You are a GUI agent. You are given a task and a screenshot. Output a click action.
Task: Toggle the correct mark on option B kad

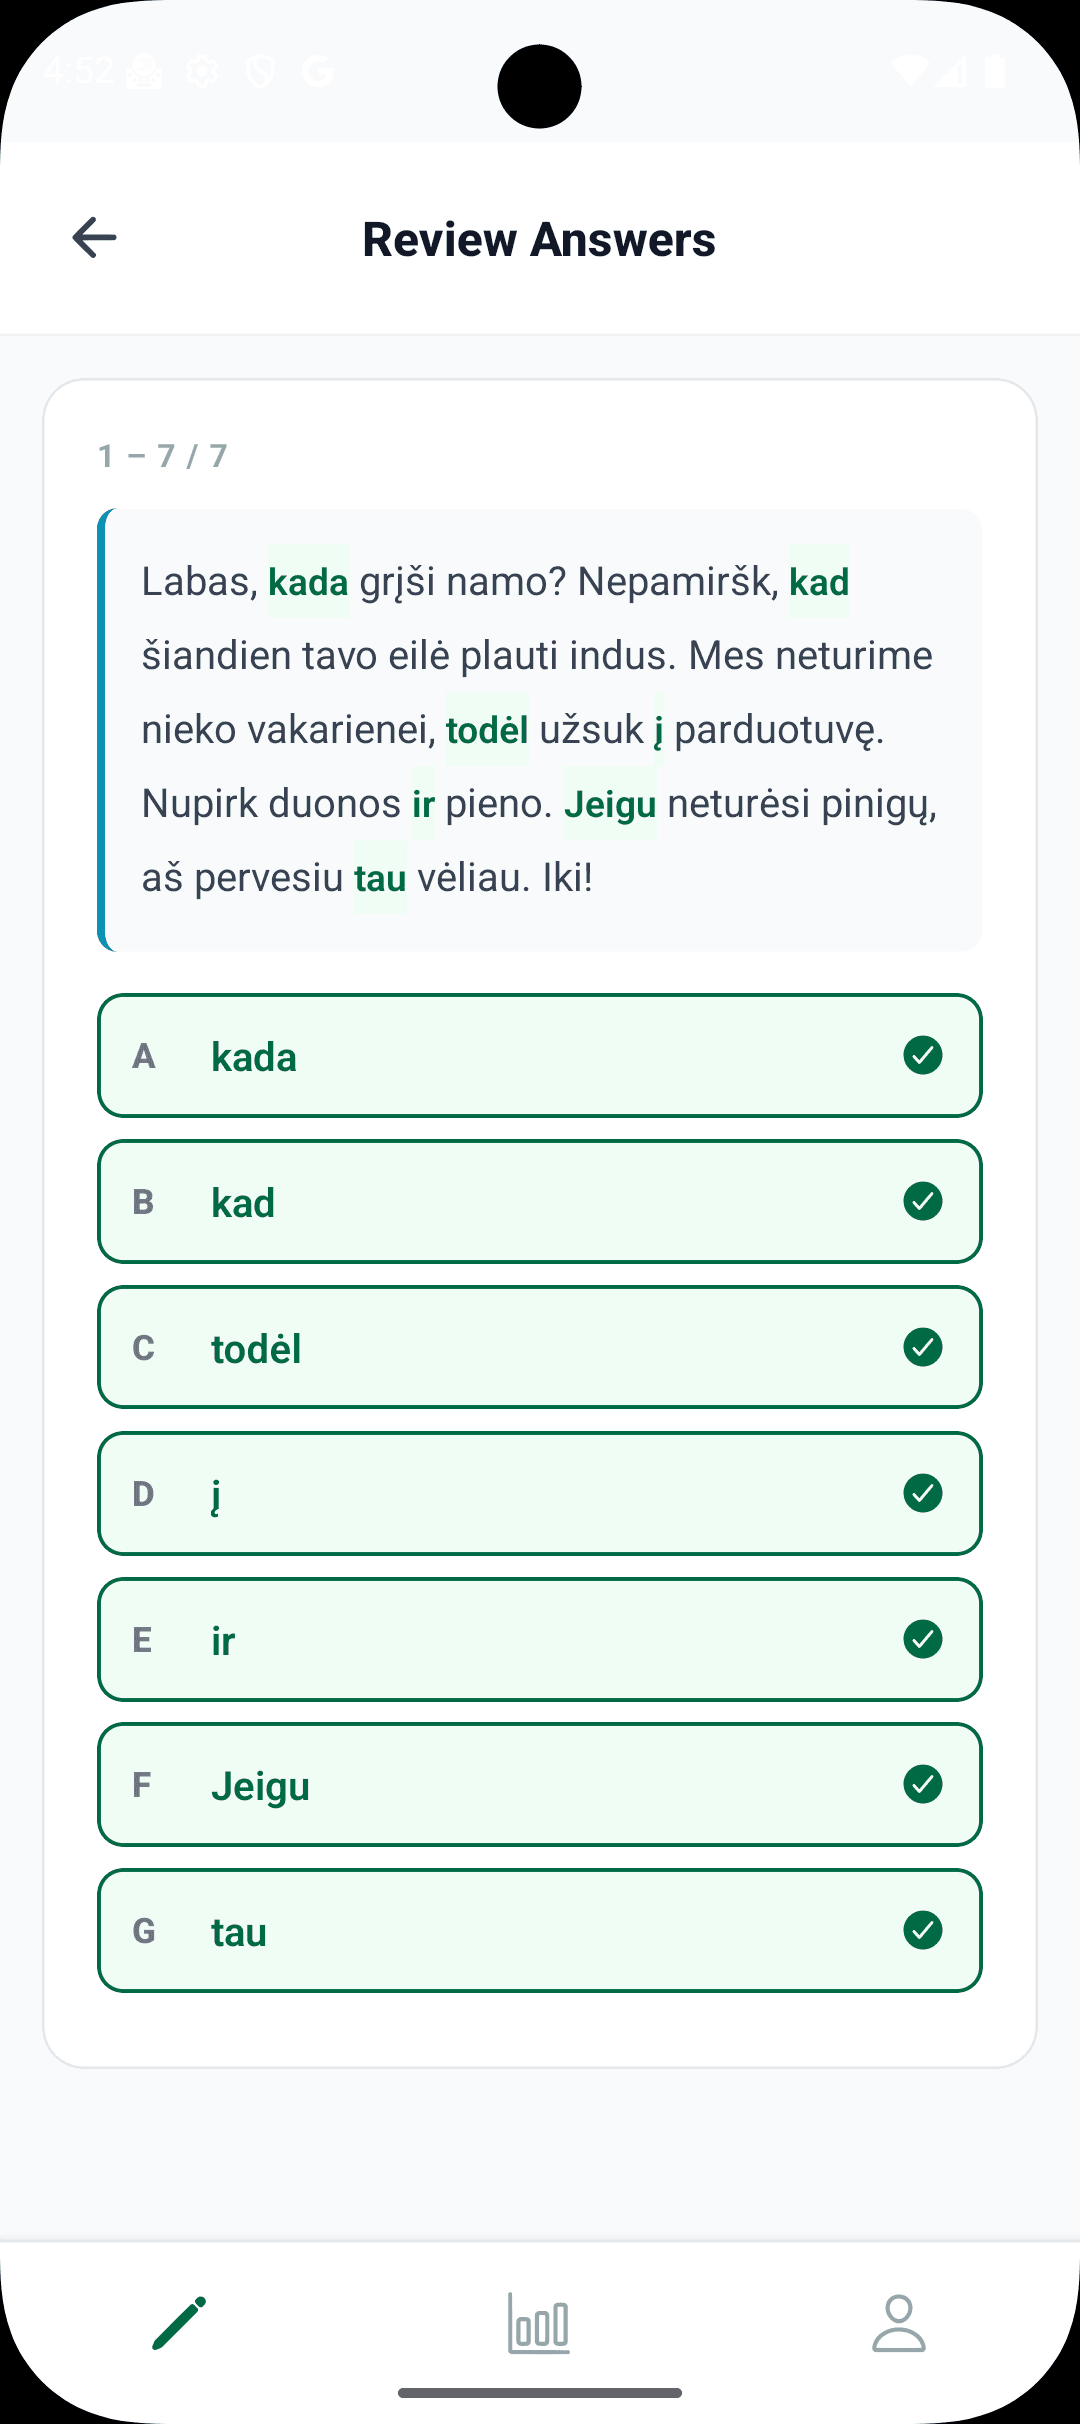pos(922,1202)
